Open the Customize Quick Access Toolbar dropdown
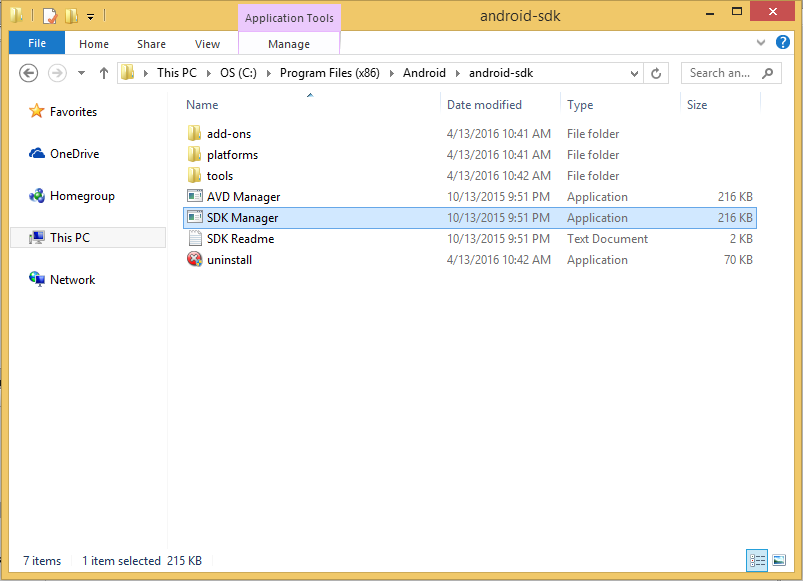The image size is (803, 581). pyautogui.click(x=90, y=15)
